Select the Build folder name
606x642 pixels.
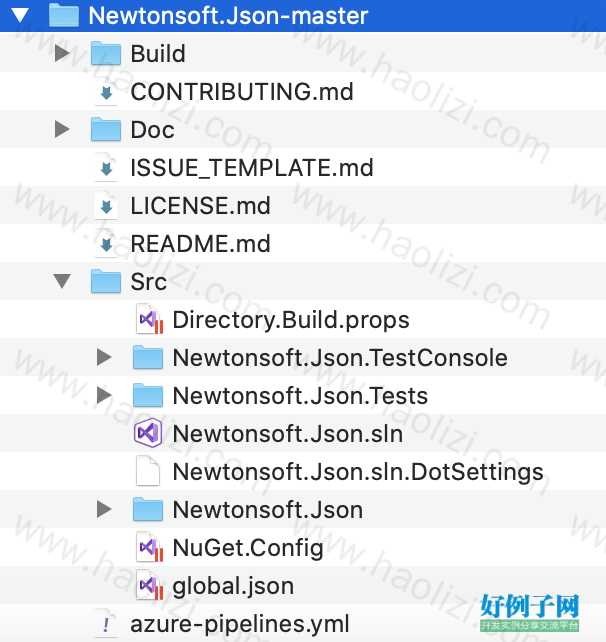[158, 54]
